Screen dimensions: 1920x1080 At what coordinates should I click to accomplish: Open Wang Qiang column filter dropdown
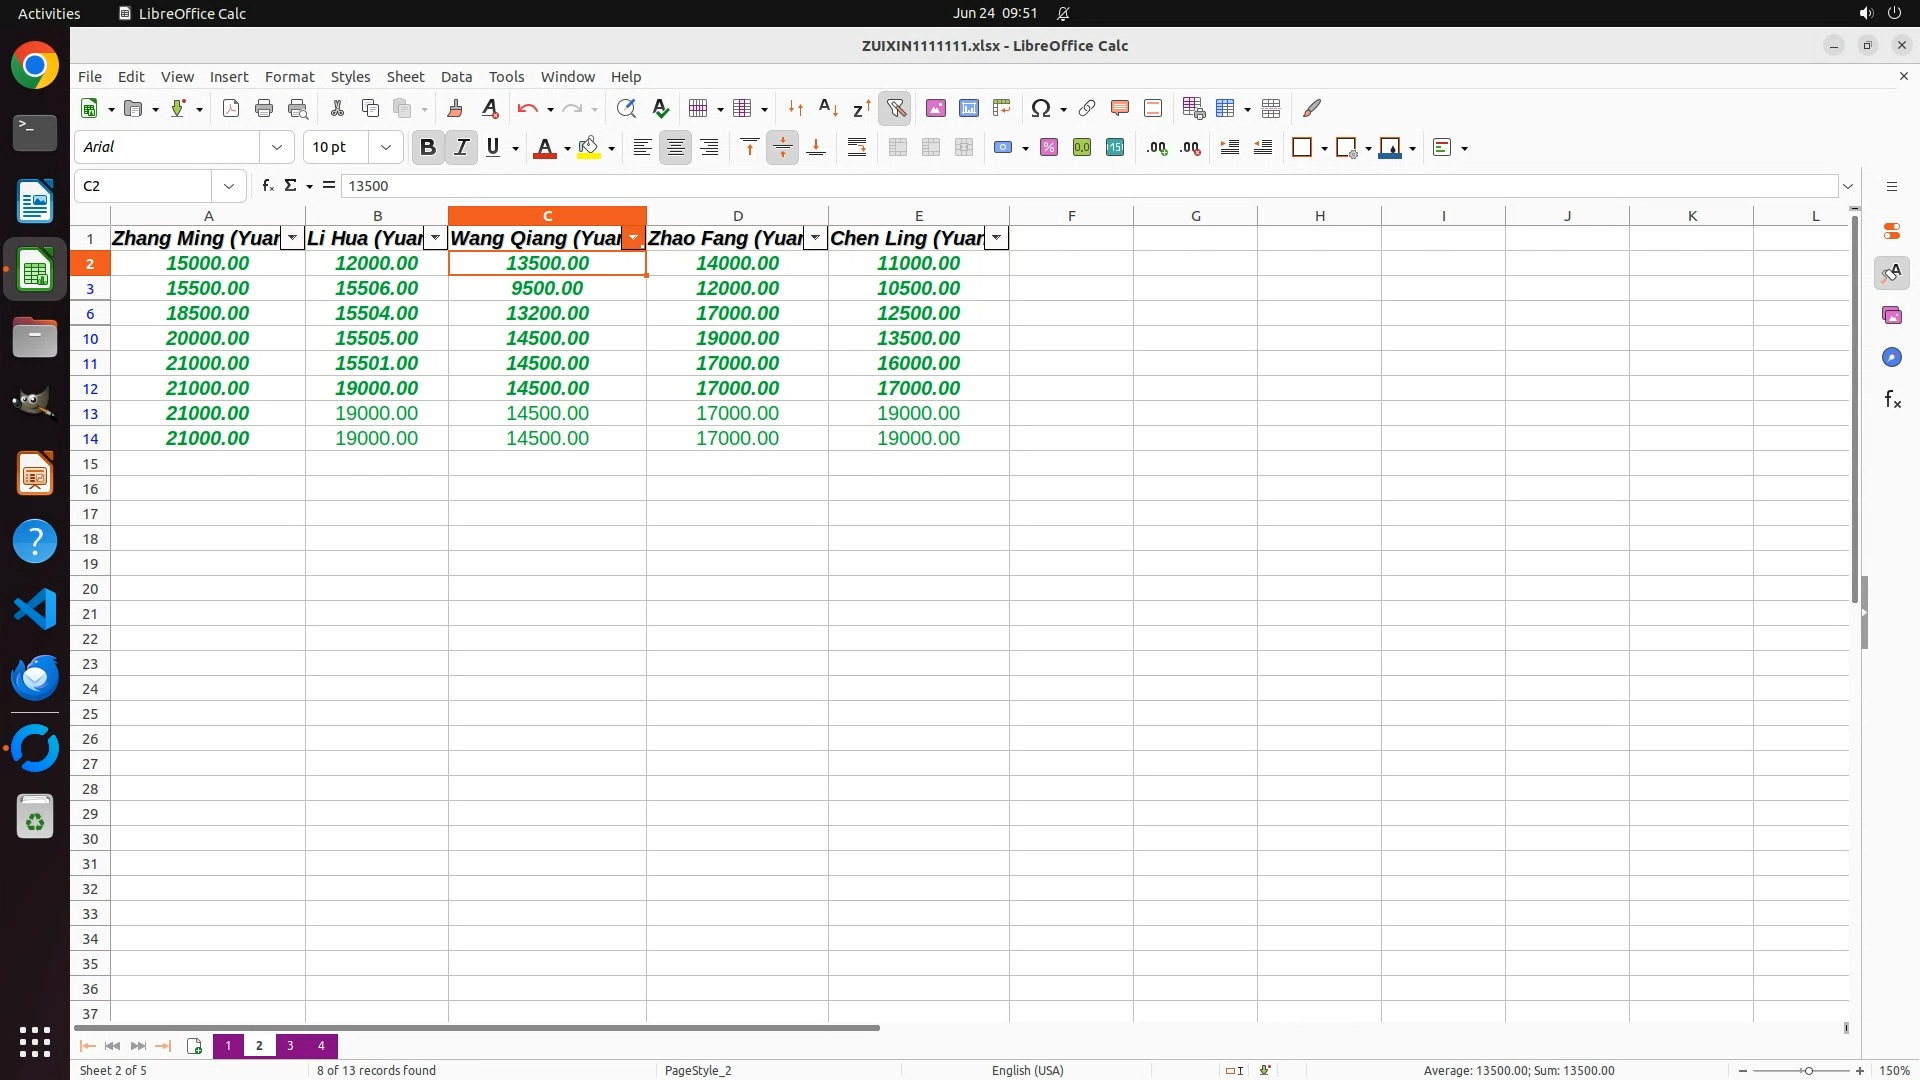point(634,238)
